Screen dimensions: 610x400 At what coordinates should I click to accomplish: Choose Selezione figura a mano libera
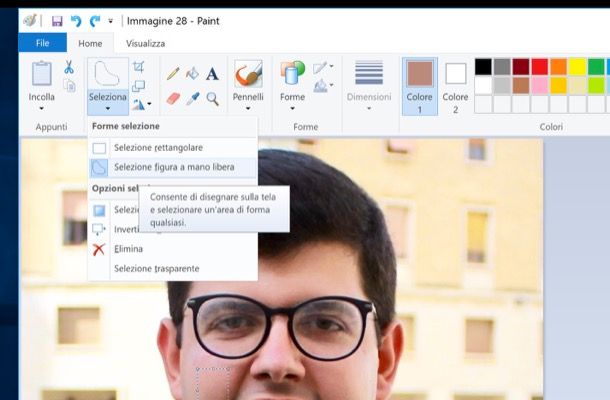pos(173,167)
